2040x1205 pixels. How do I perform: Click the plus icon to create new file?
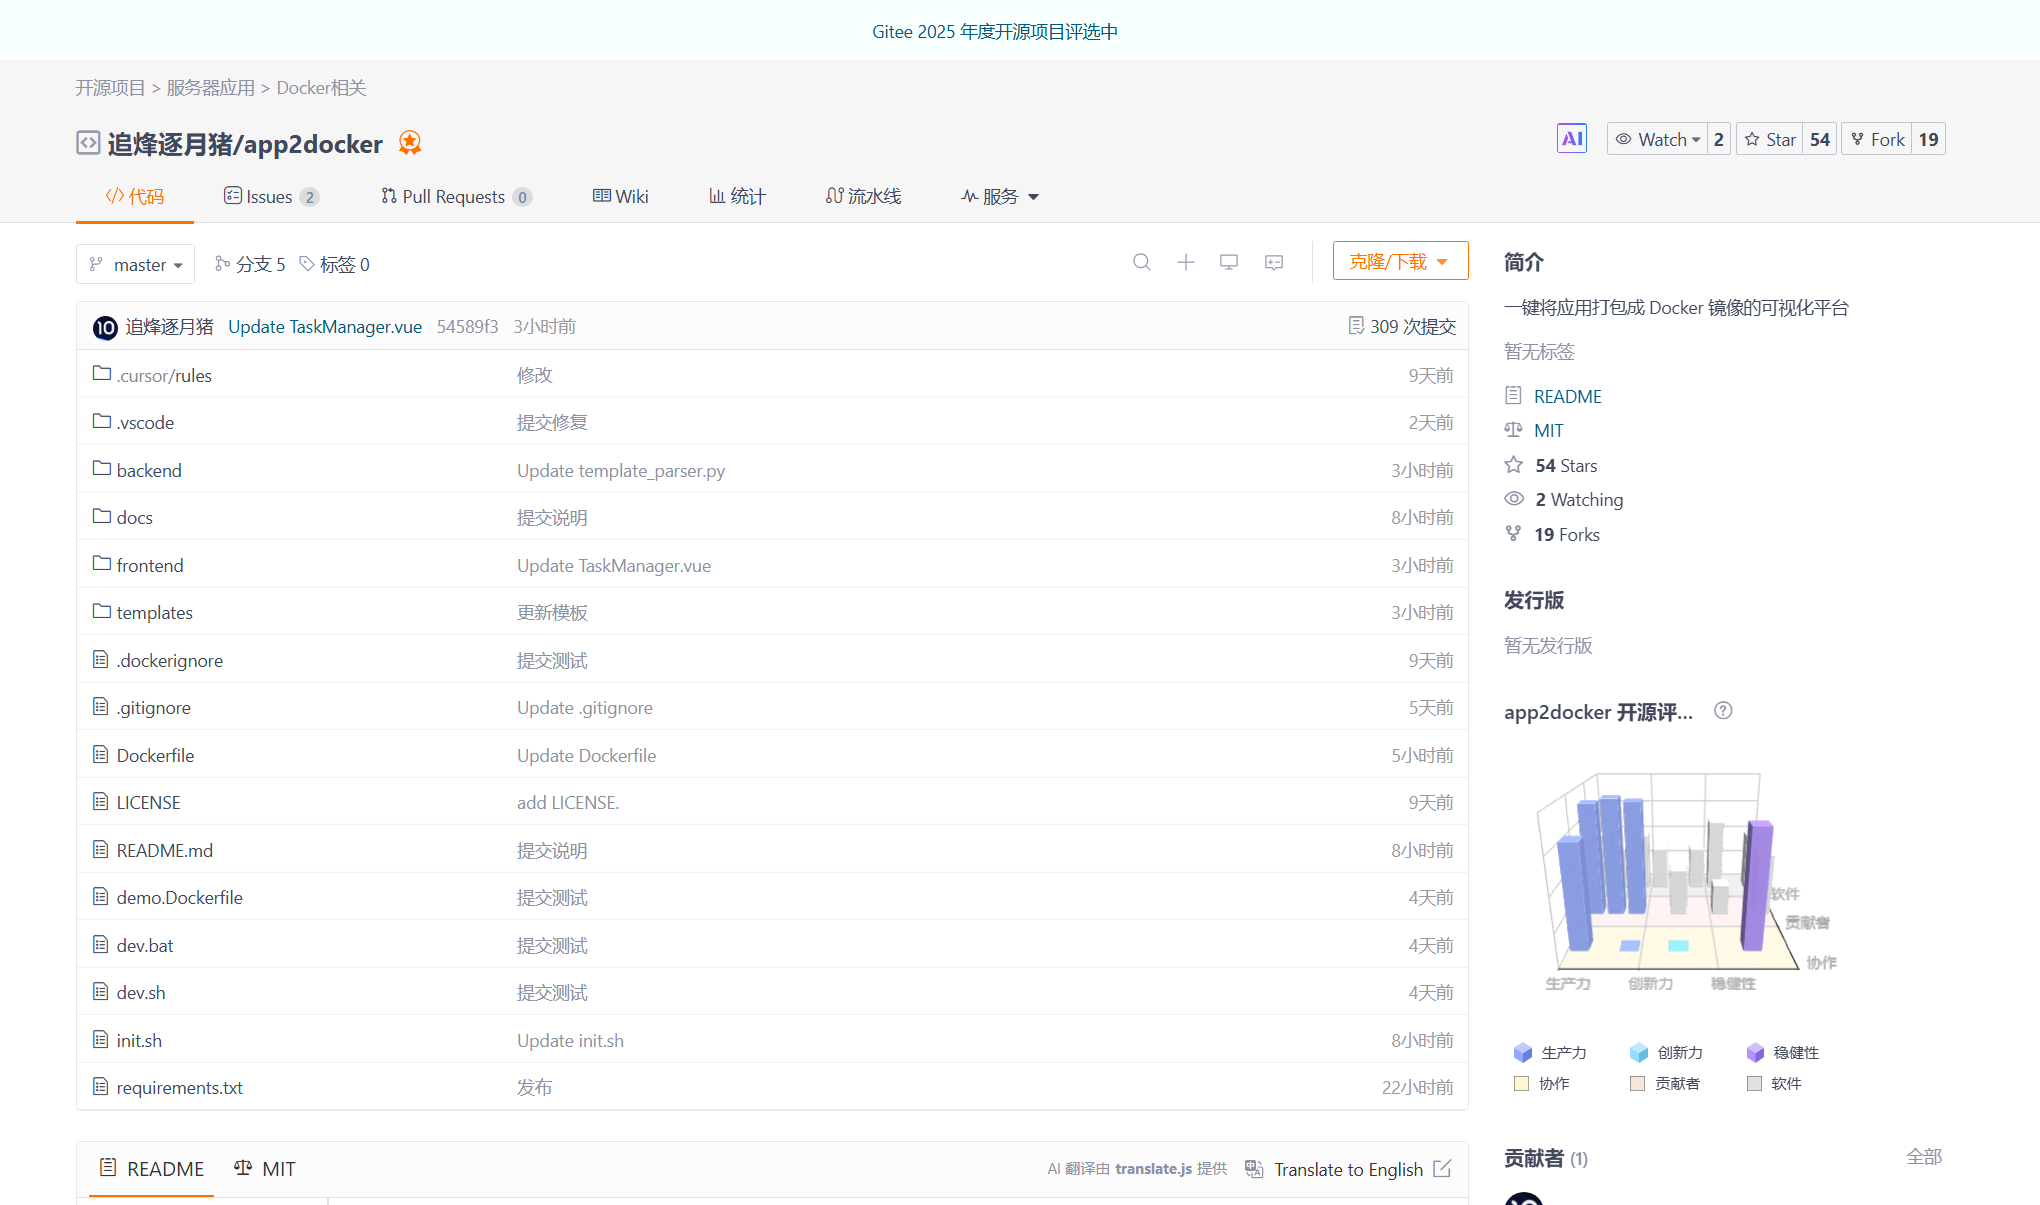click(1185, 262)
